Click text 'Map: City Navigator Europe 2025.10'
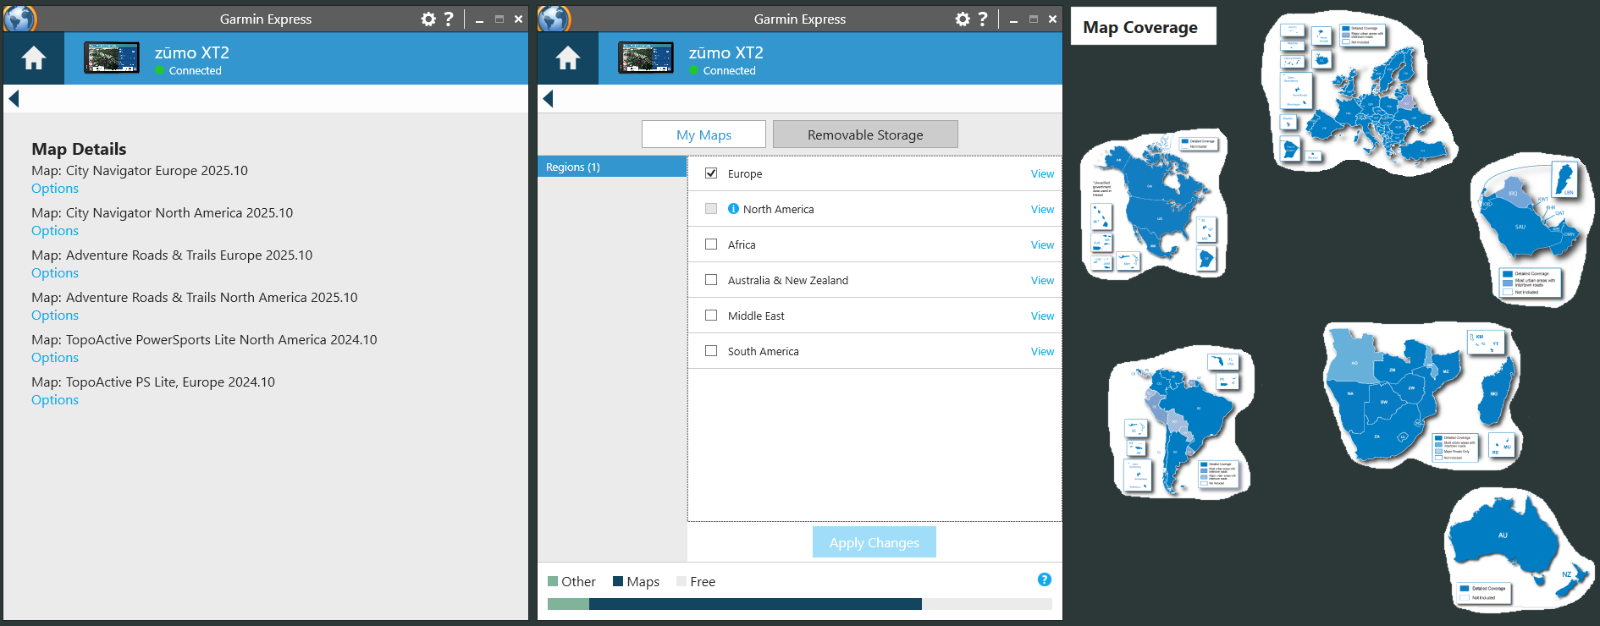The height and width of the screenshot is (626, 1600). (140, 171)
